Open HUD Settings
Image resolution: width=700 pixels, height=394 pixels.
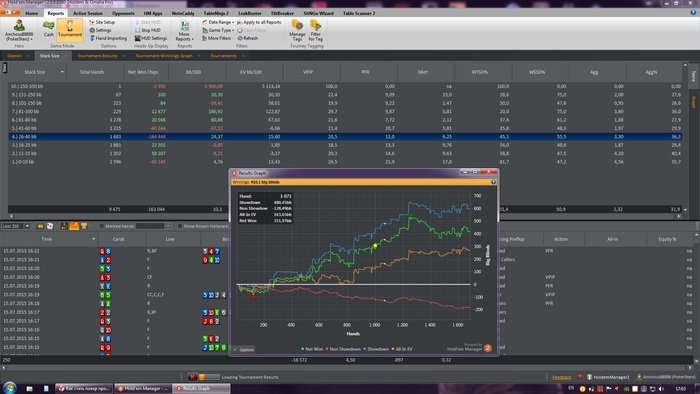(151, 38)
